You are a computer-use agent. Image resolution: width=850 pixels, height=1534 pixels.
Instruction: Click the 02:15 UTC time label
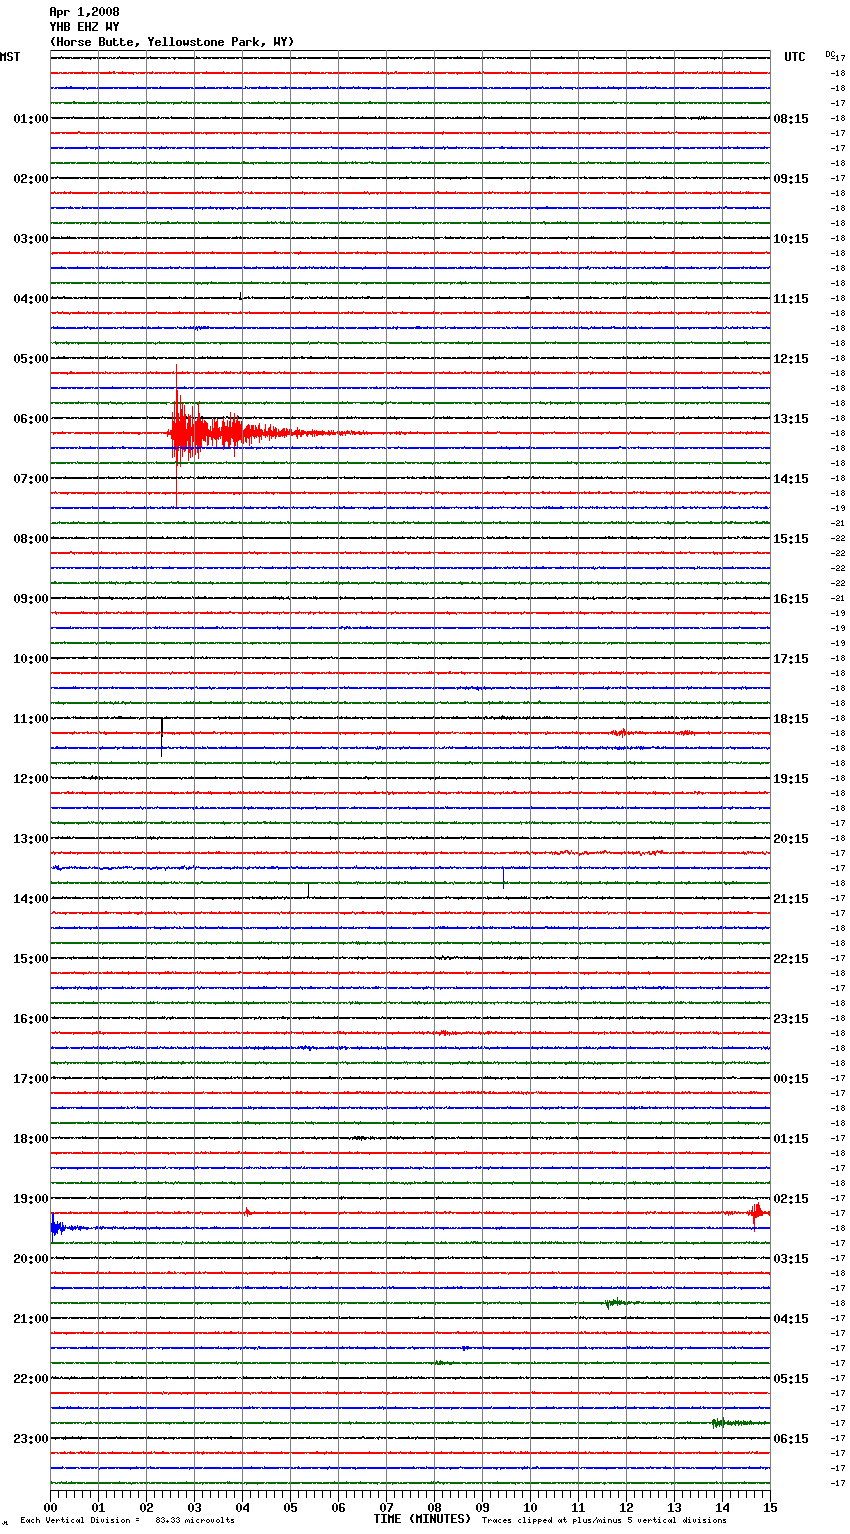pyautogui.click(x=791, y=1199)
